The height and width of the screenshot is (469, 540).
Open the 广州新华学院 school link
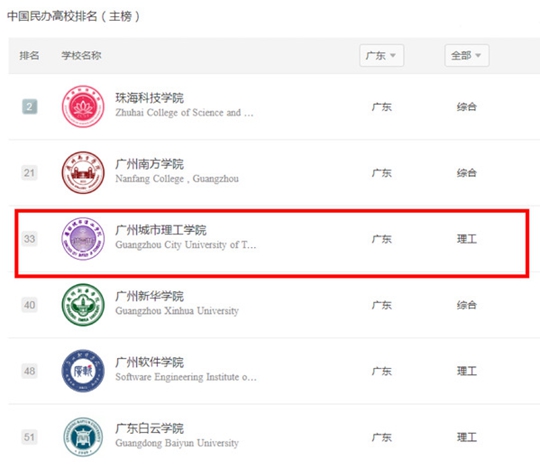(149, 296)
